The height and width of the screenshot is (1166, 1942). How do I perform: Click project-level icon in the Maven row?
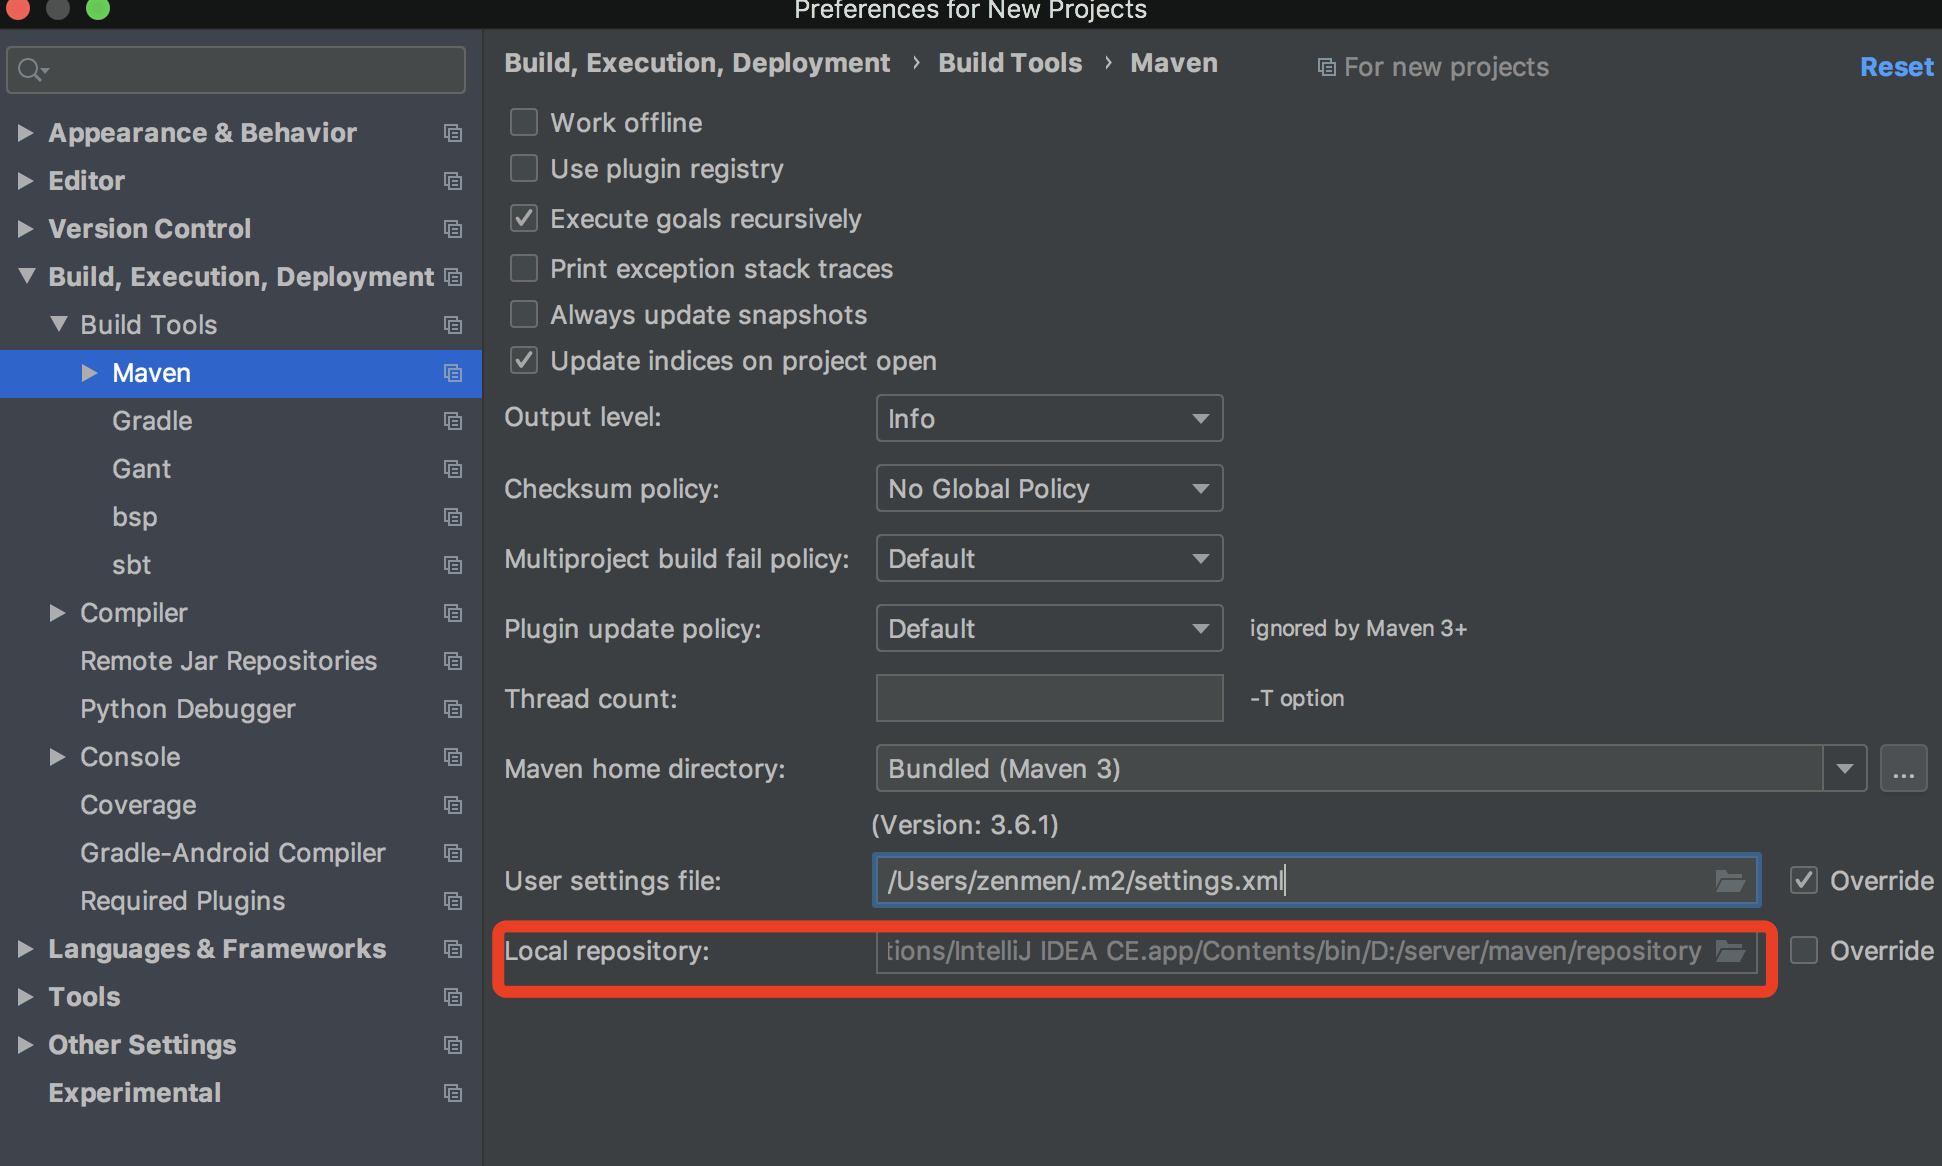(453, 373)
